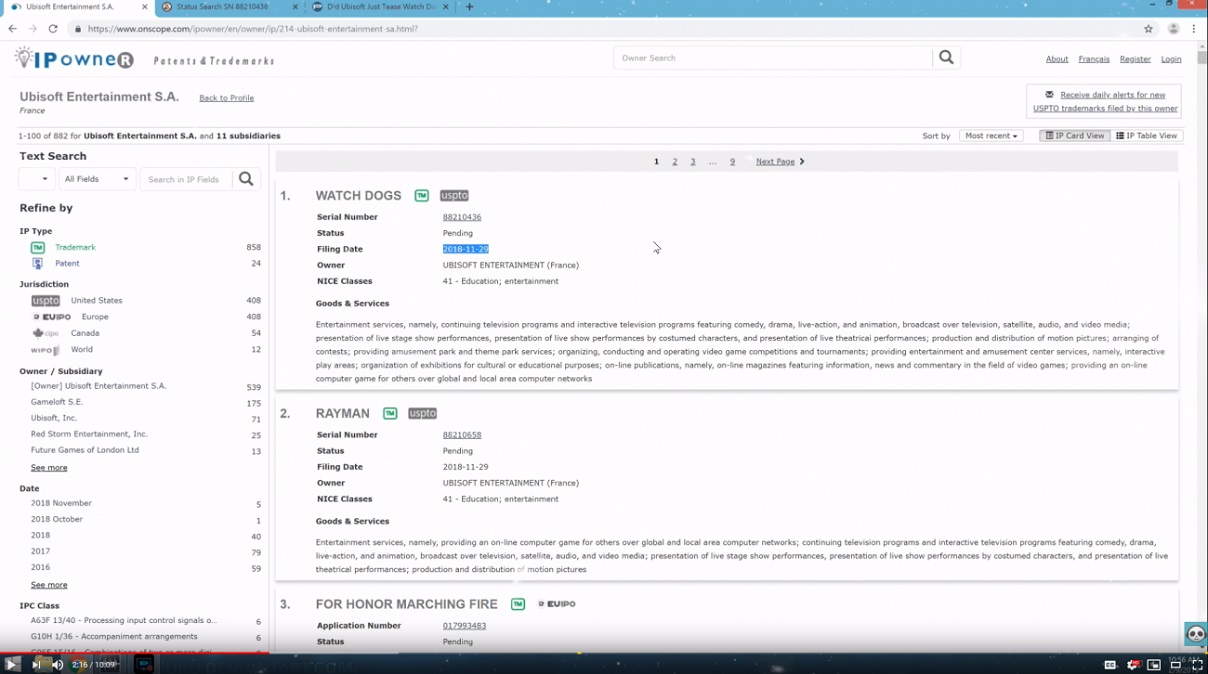1208x674 pixels.
Task: Switch to Did Ubisoft Just Tease Watch Dogs tab
Action: (x=378, y=7)
